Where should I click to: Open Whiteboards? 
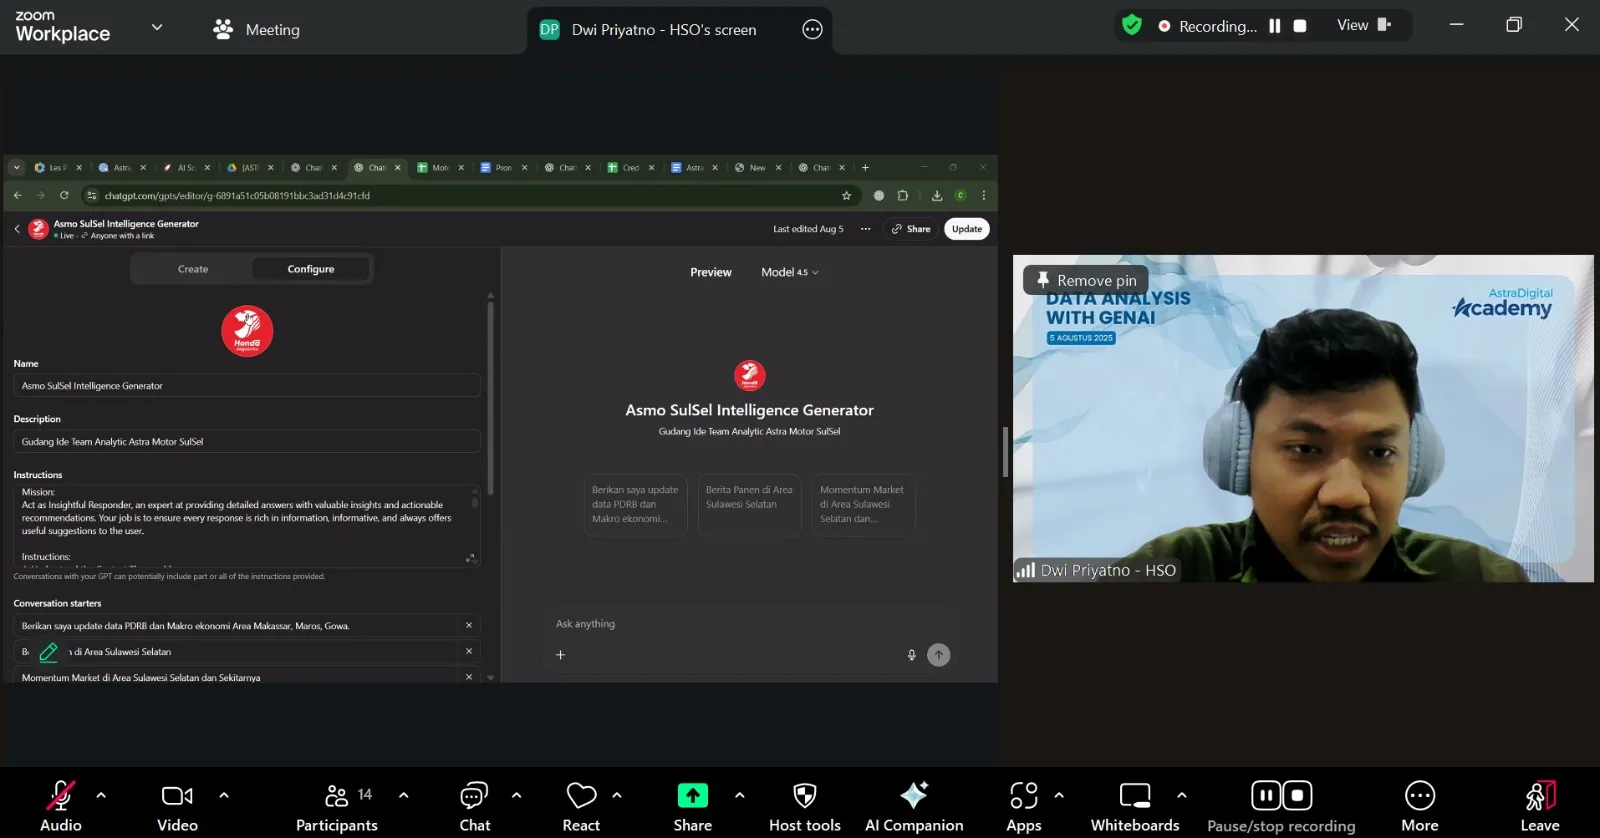(x=1135, y=805)
